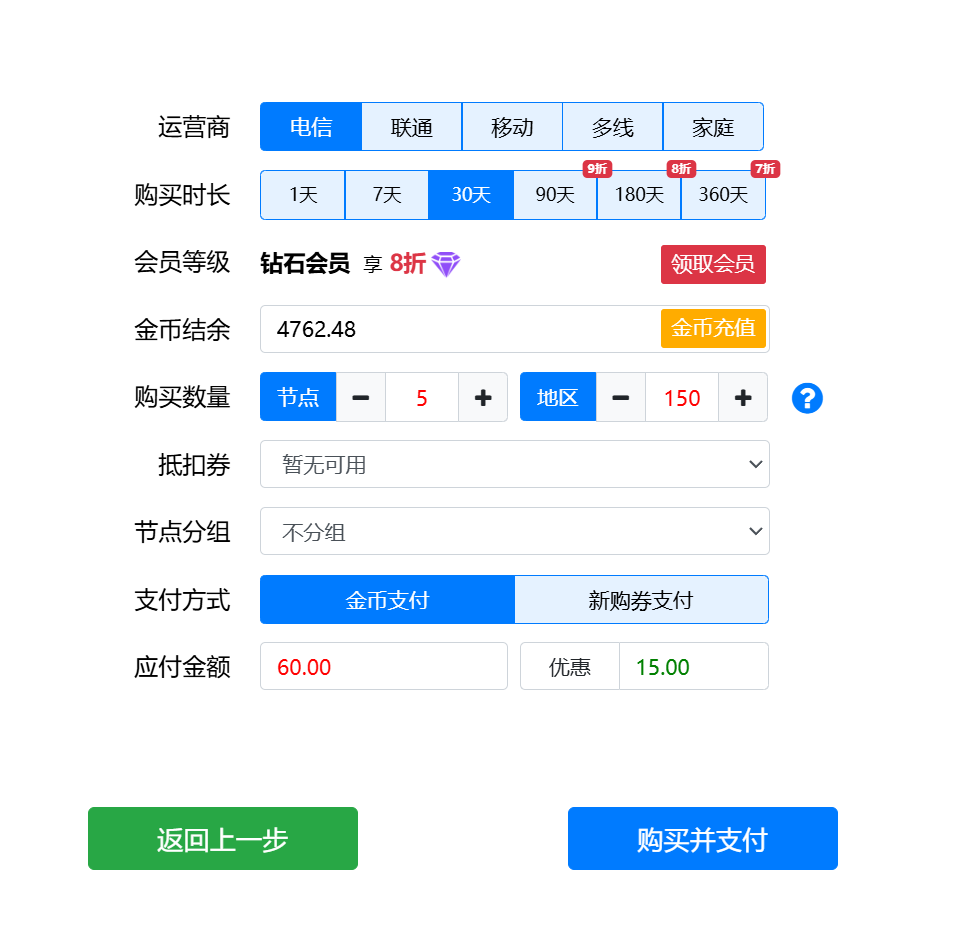This screenshot has height=944, width=968.
Task: Click the red 领取会员 button
Action: tap(713, 264)
